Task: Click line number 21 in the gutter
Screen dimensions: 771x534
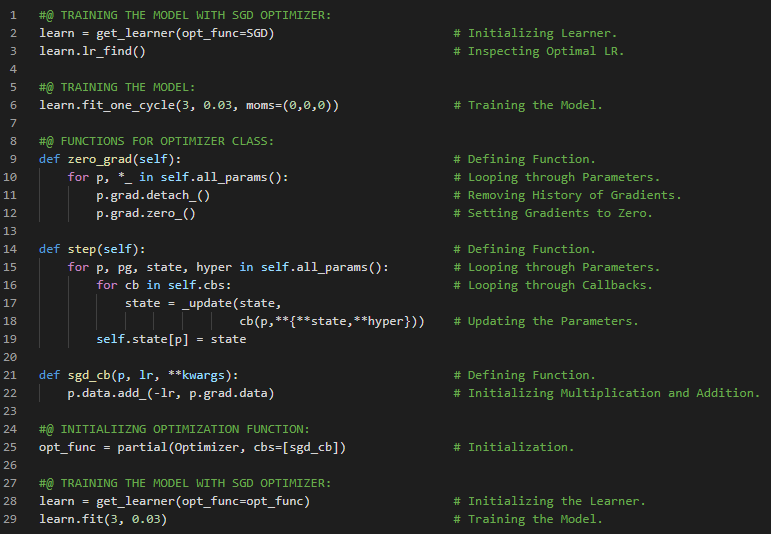Action: point(12,375)
